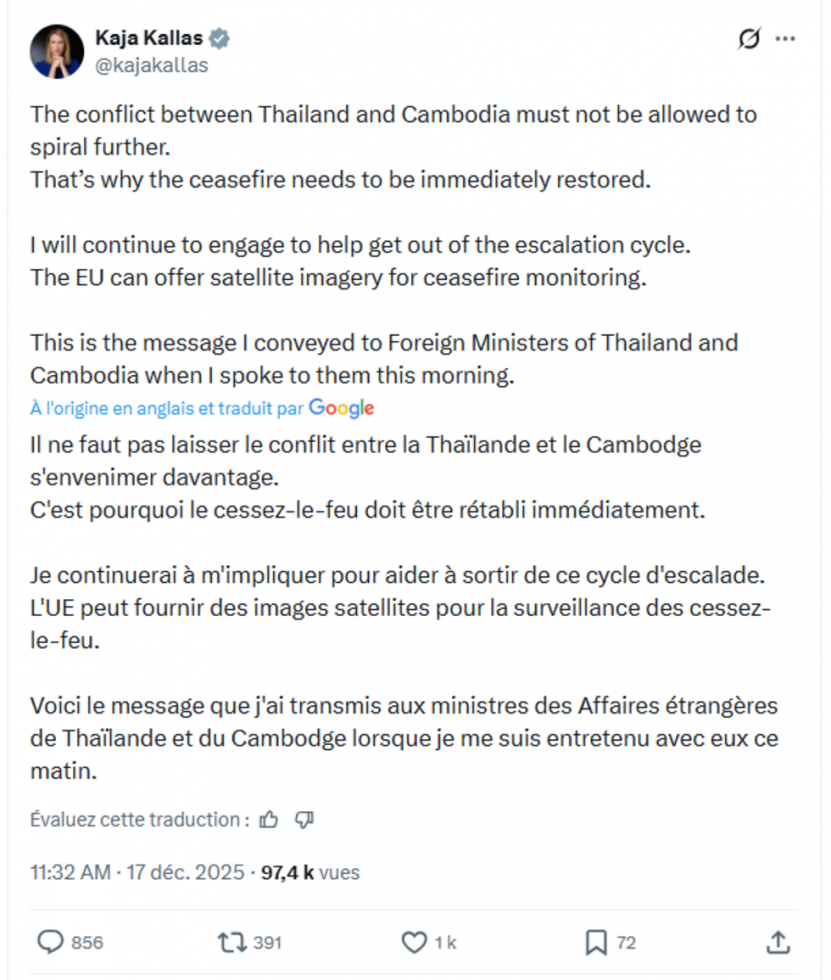Image resolution: width=831 pixels, height=980 pixels.
Task: Mark the post as liked then unlike it
Action: click(x=414, y=941)
